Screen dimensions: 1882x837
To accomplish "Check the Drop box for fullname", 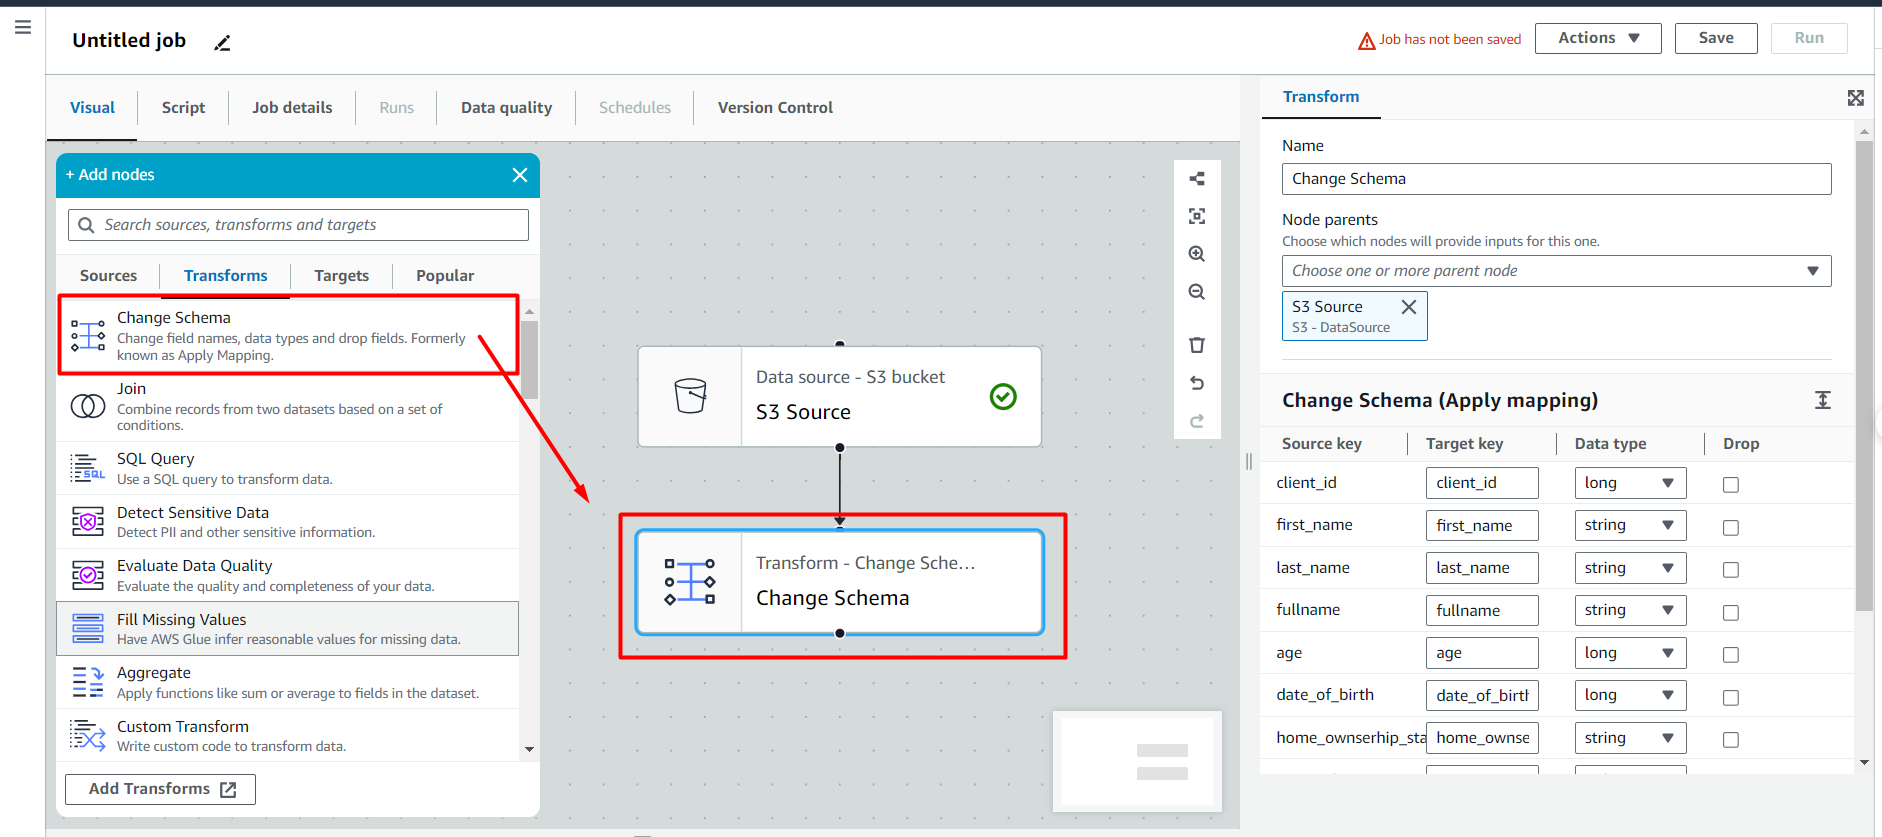I will click(1730, 612).
